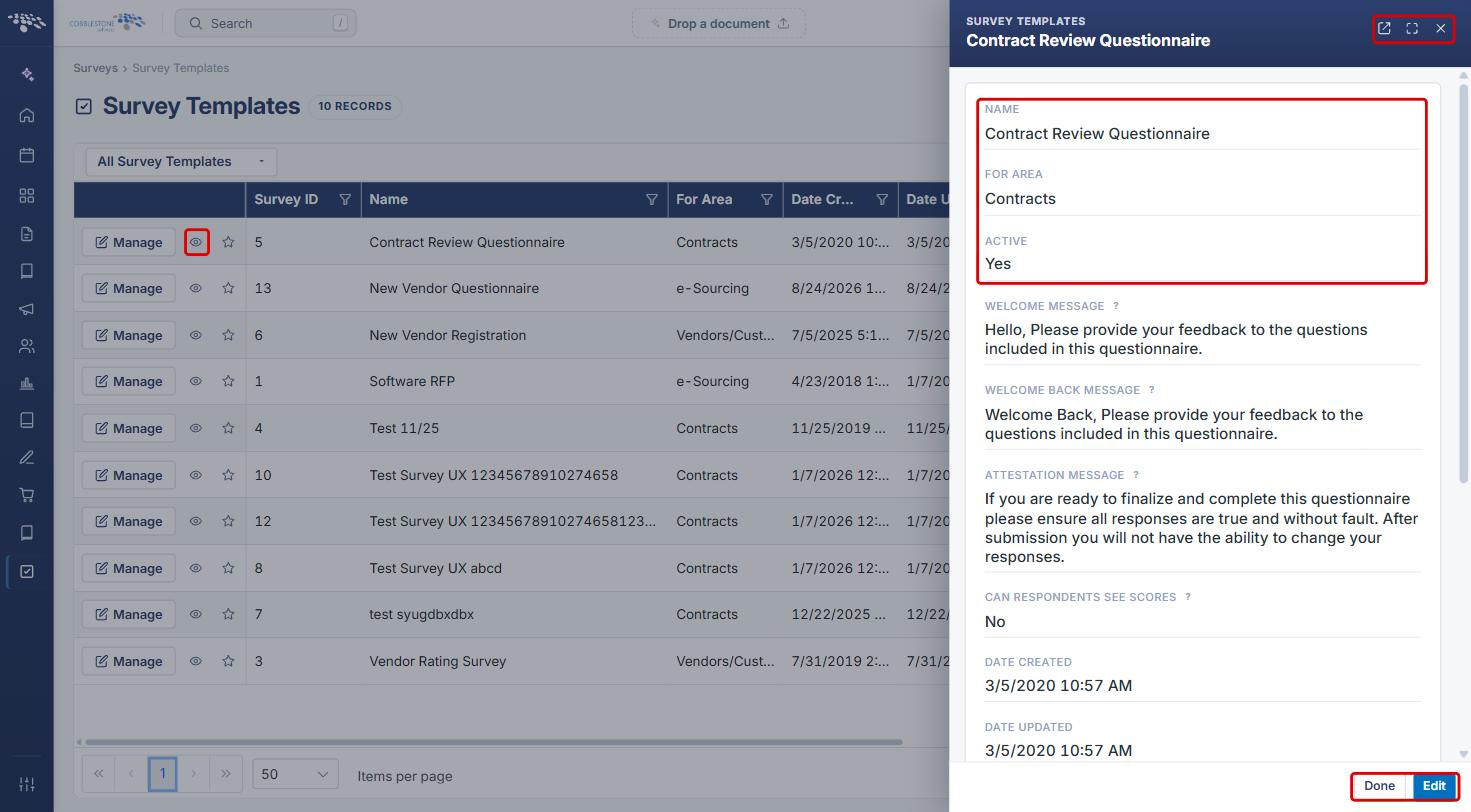Click the Drop a document upload area
1471x812 pixels.
click(x=719, y=23)
